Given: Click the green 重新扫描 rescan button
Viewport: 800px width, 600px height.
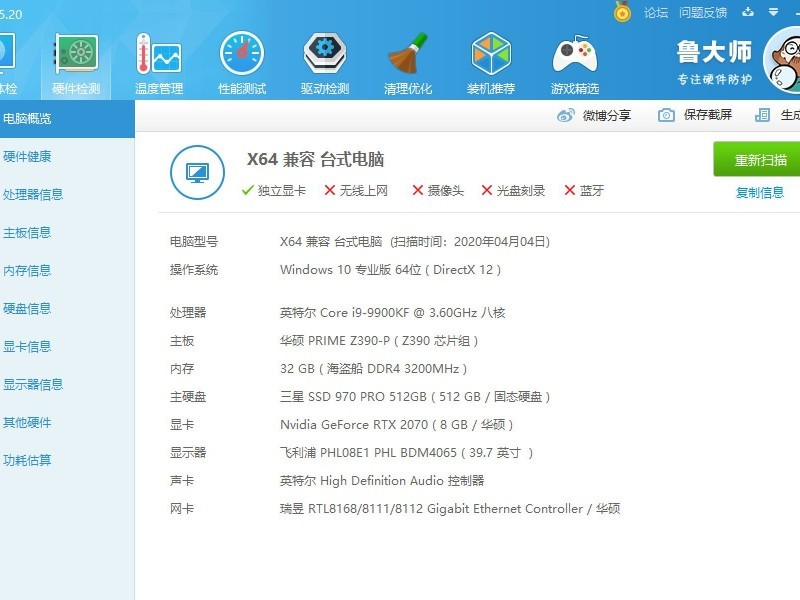Looking at the screenshot, I should pyautogui.click(x=757, y=160).
